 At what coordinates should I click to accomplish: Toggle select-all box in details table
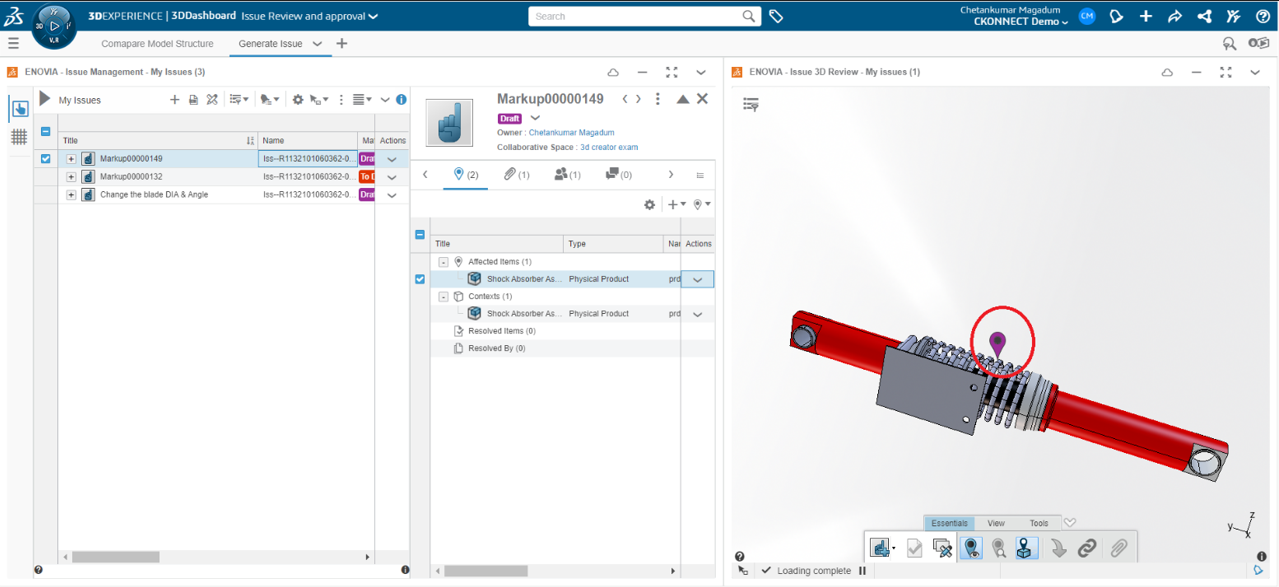click(420, 235)
